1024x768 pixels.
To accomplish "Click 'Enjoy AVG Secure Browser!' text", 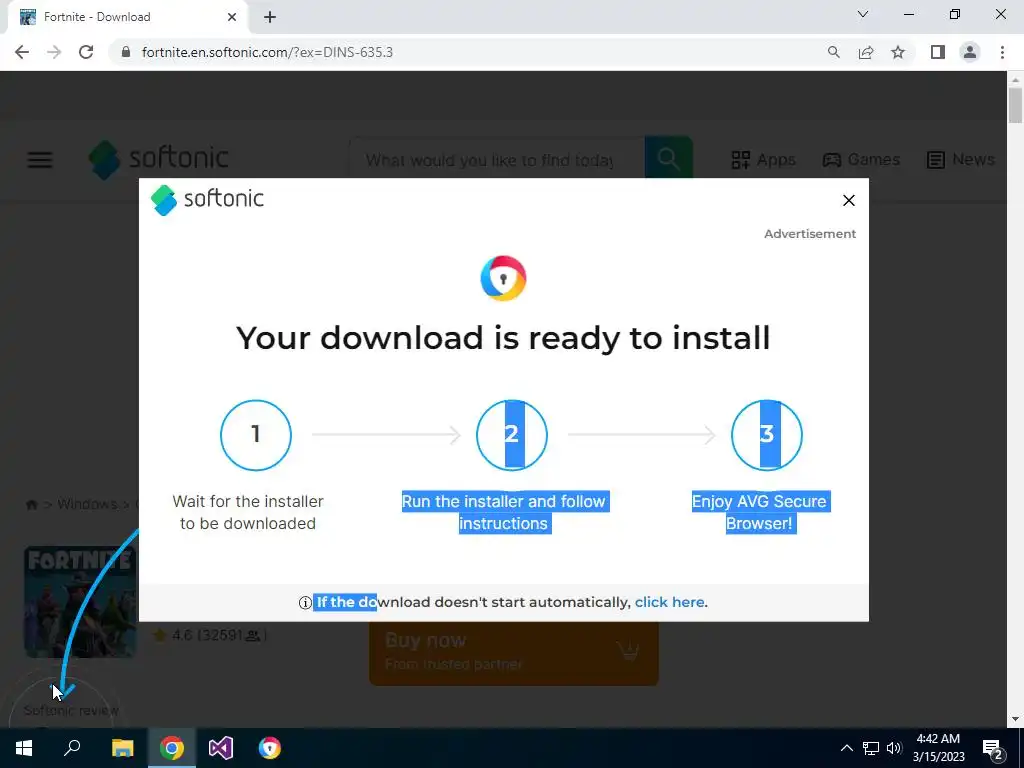I will tap(760, 513).
